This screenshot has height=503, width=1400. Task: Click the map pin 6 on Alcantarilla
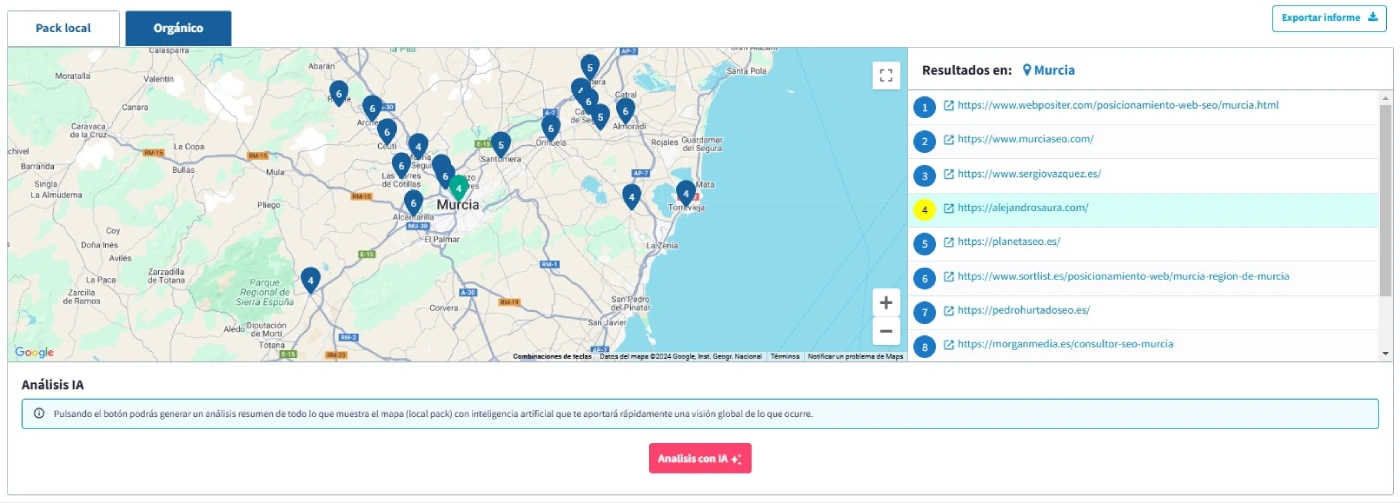(x=413, y=205)
